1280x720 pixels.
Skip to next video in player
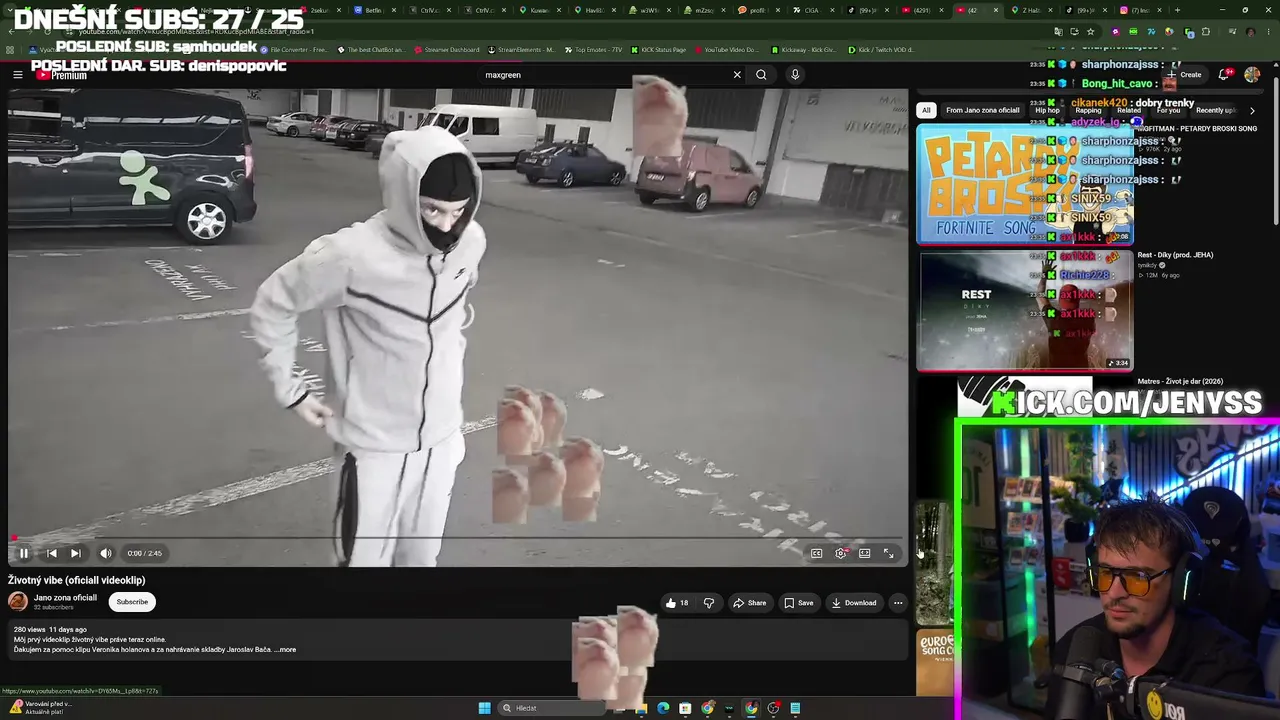point(76,553)
